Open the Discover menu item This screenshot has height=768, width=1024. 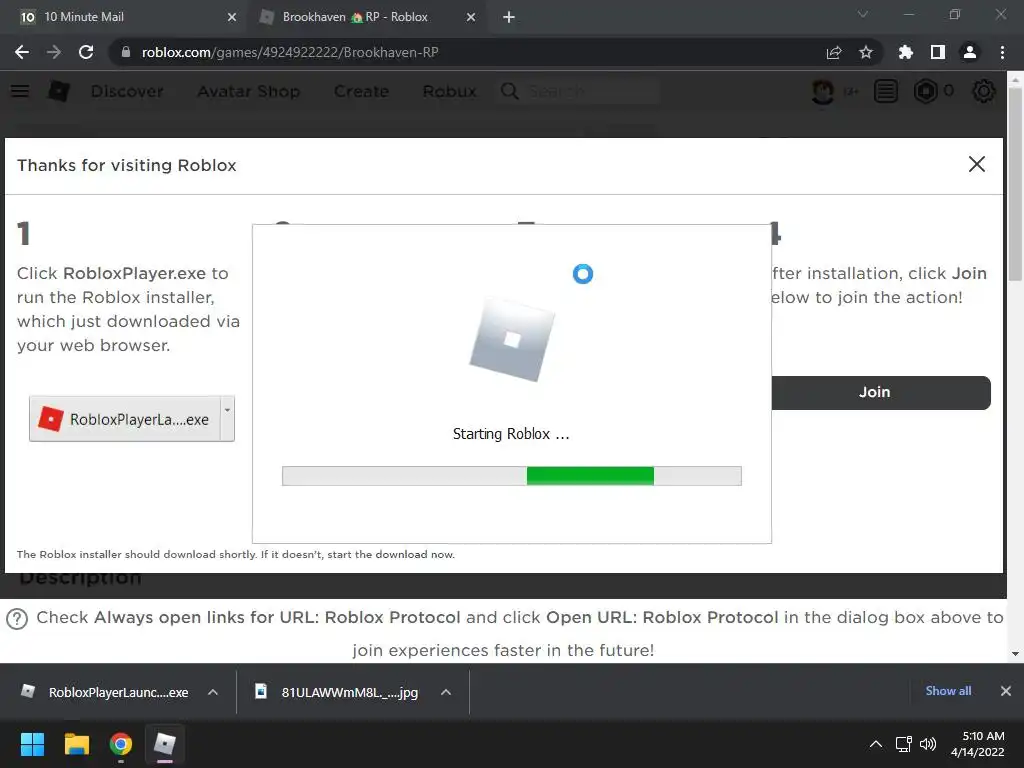[127, 91]
